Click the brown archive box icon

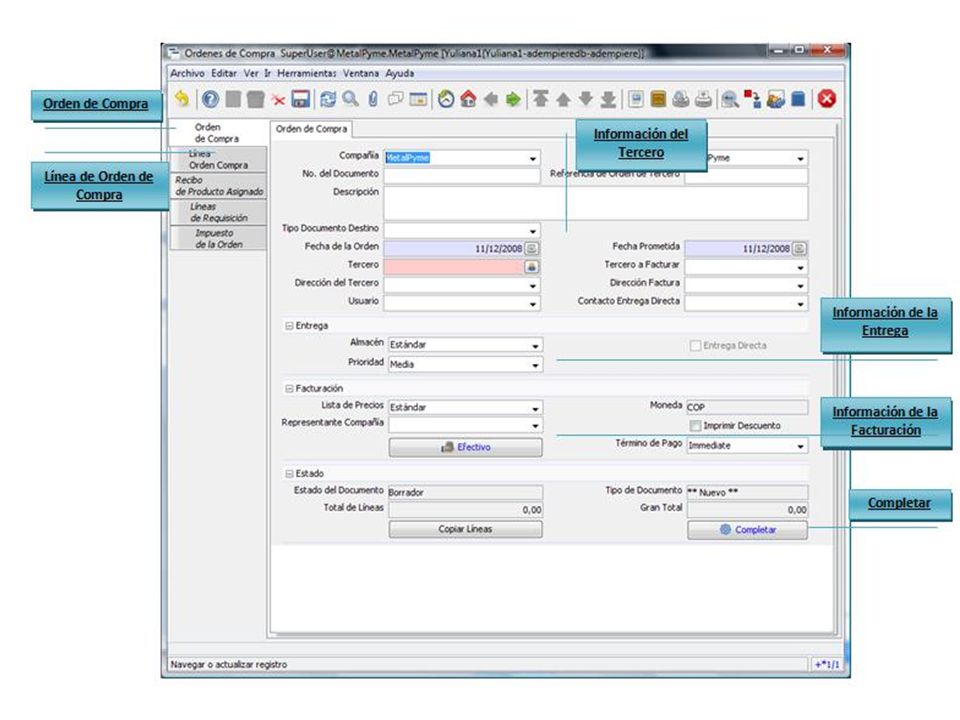pyautogui.click(x=658, y=99)
